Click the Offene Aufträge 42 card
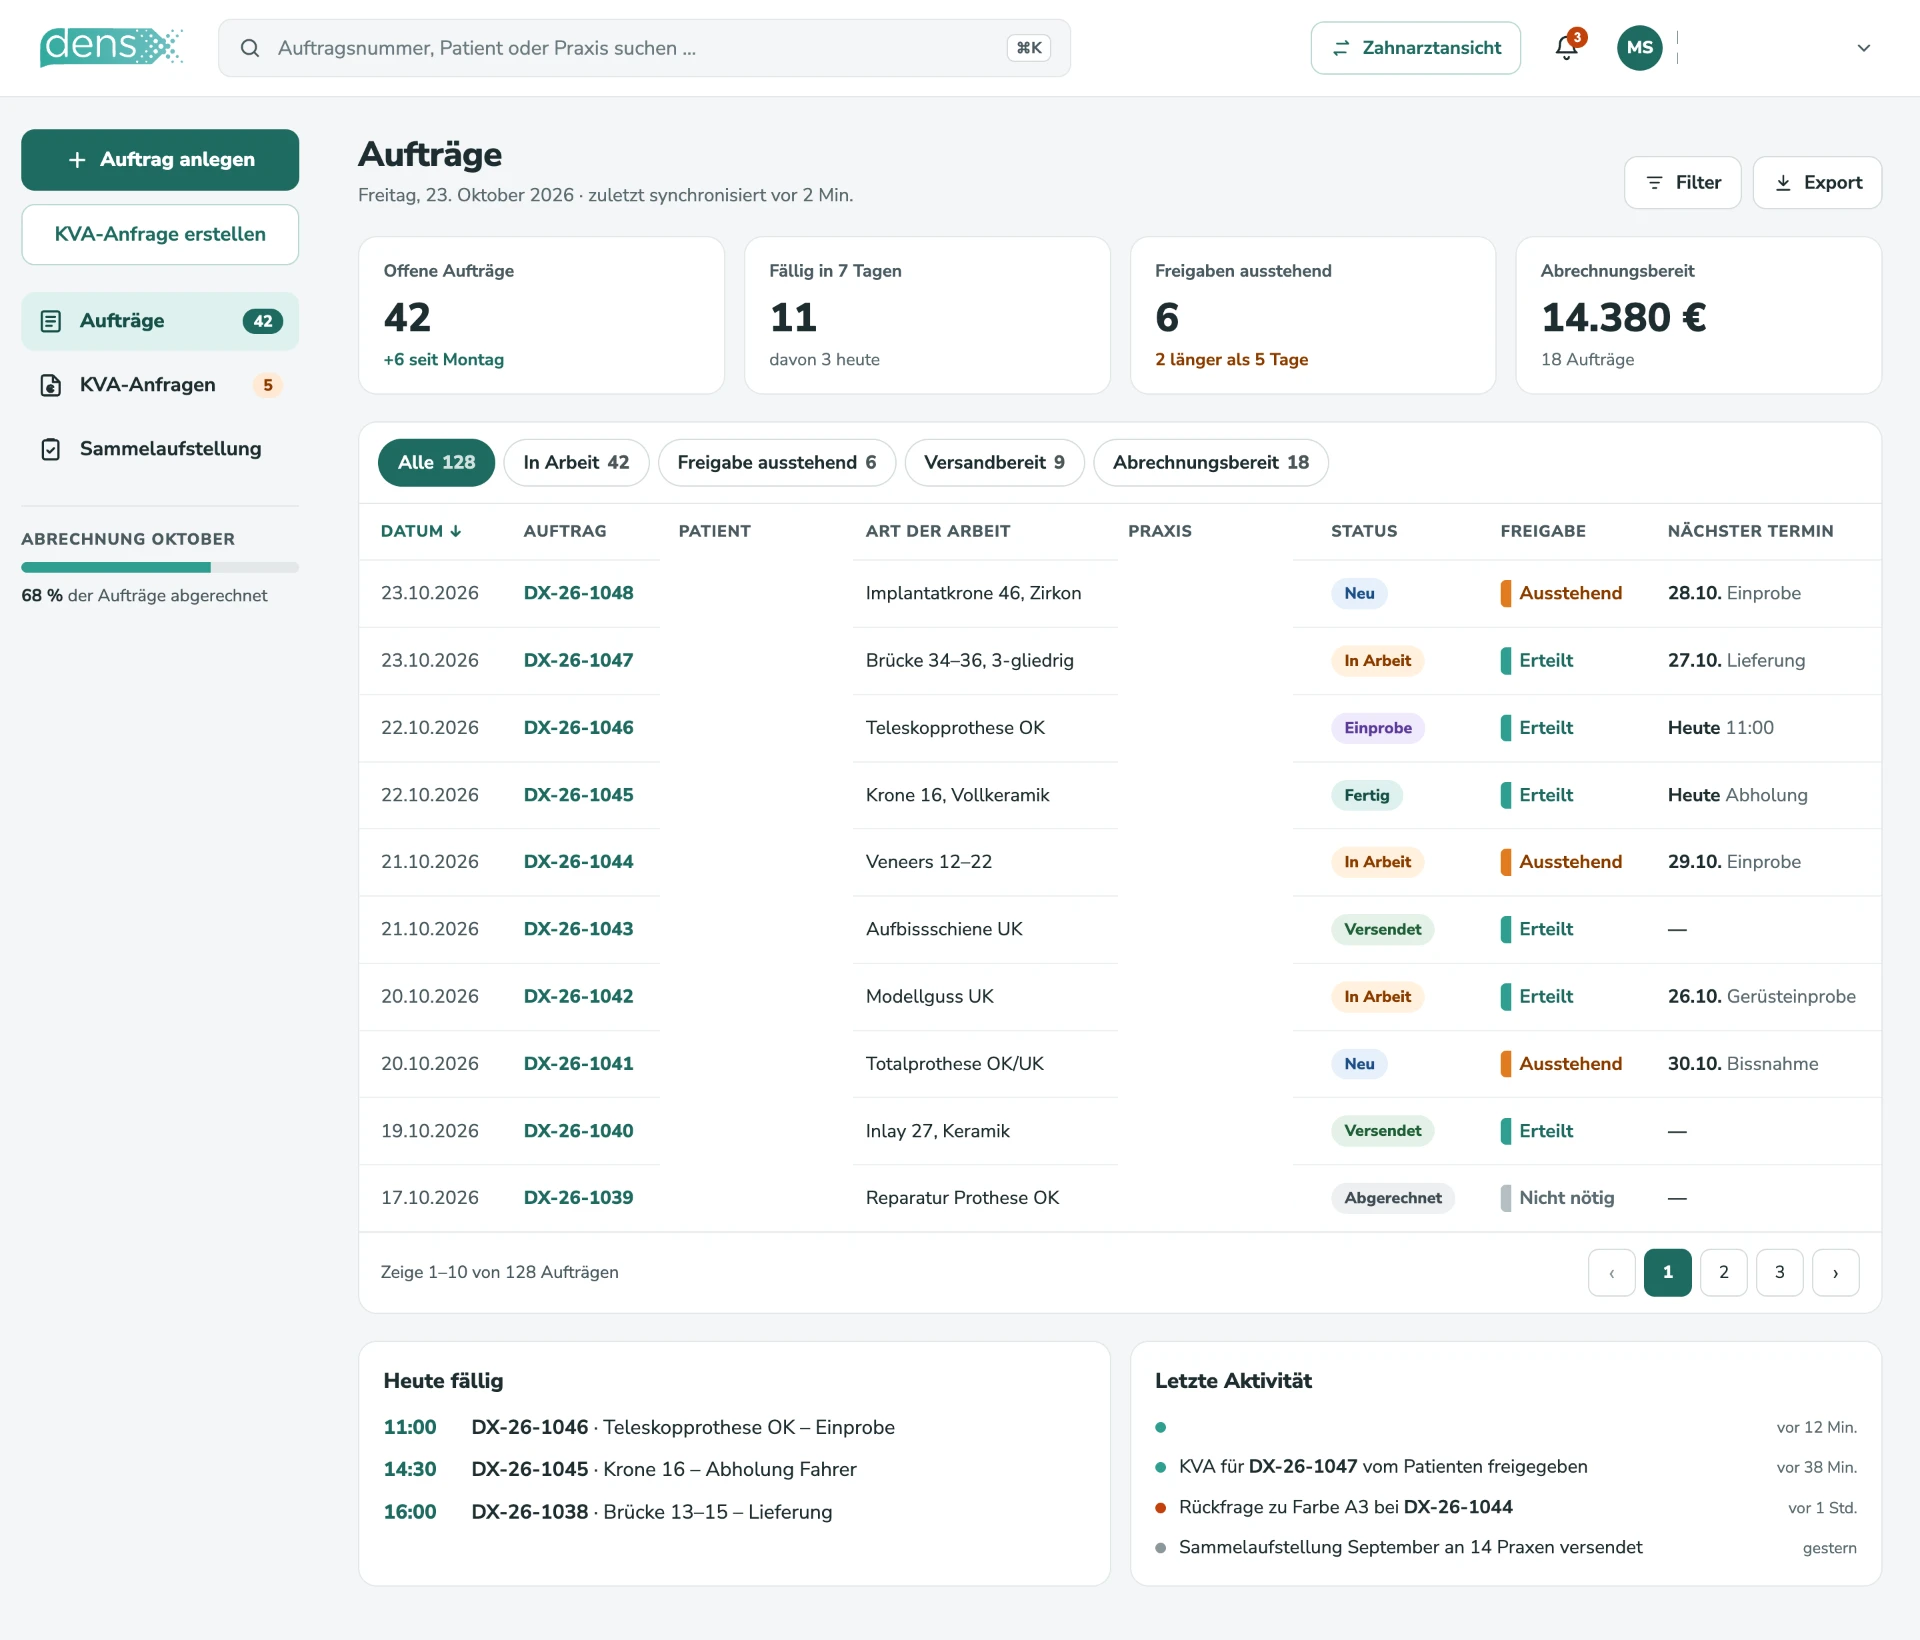 (541, 315)
